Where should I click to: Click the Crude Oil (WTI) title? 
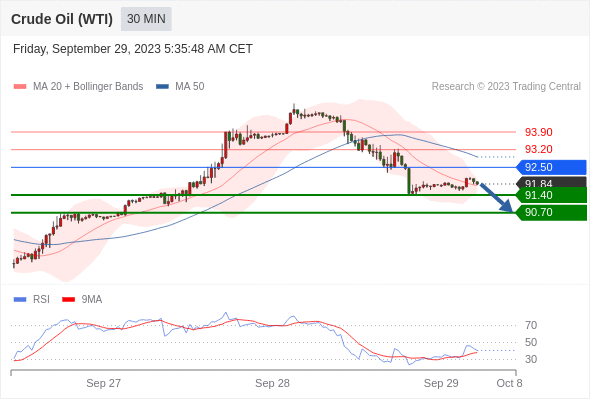point(62,19)
